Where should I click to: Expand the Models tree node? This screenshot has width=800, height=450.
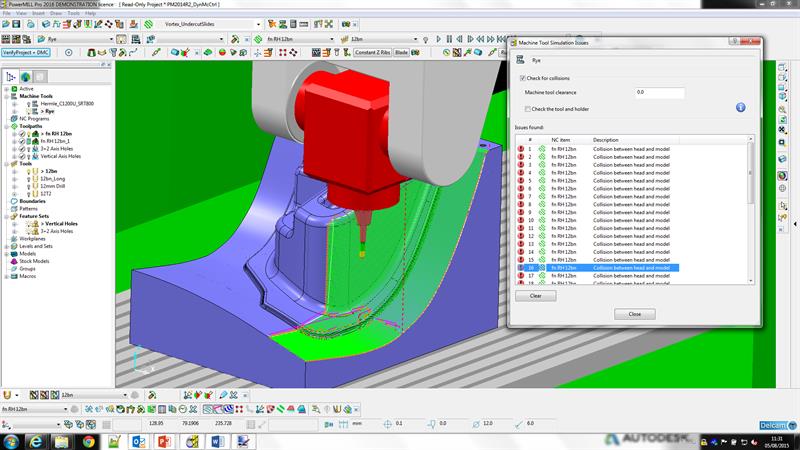[x=7, y=254]
